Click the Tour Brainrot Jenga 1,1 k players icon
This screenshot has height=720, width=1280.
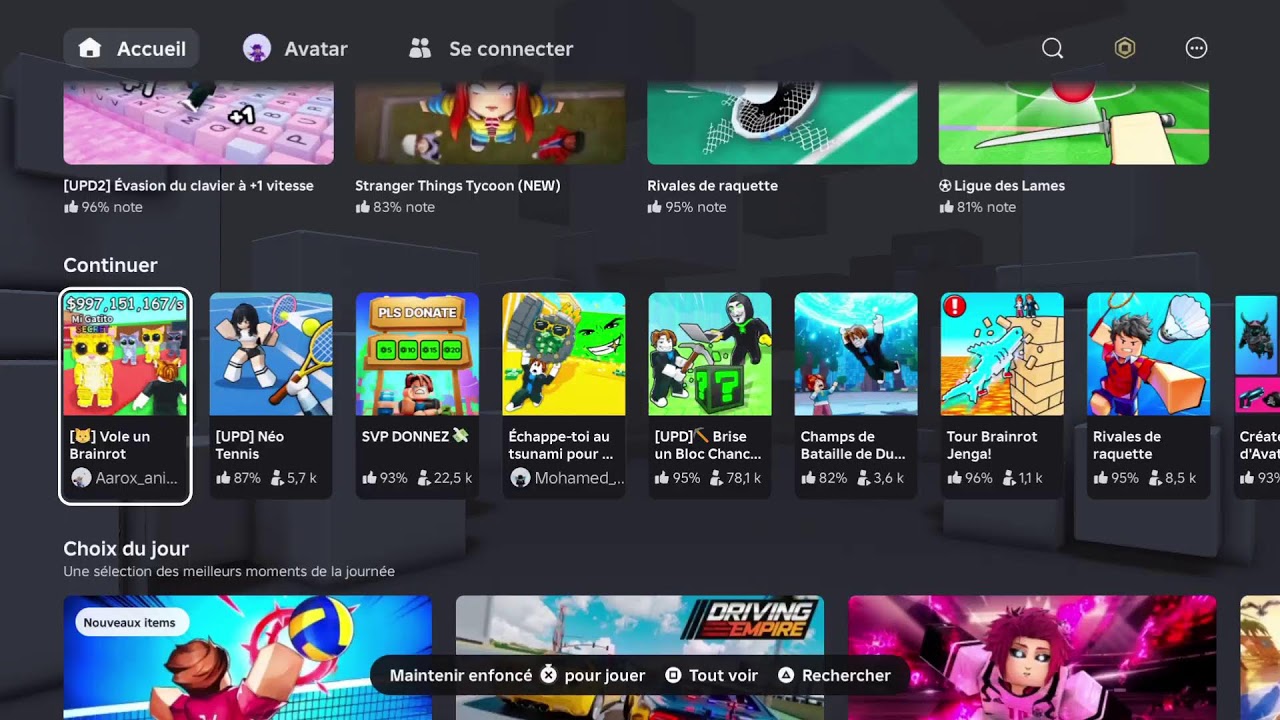1009,478
